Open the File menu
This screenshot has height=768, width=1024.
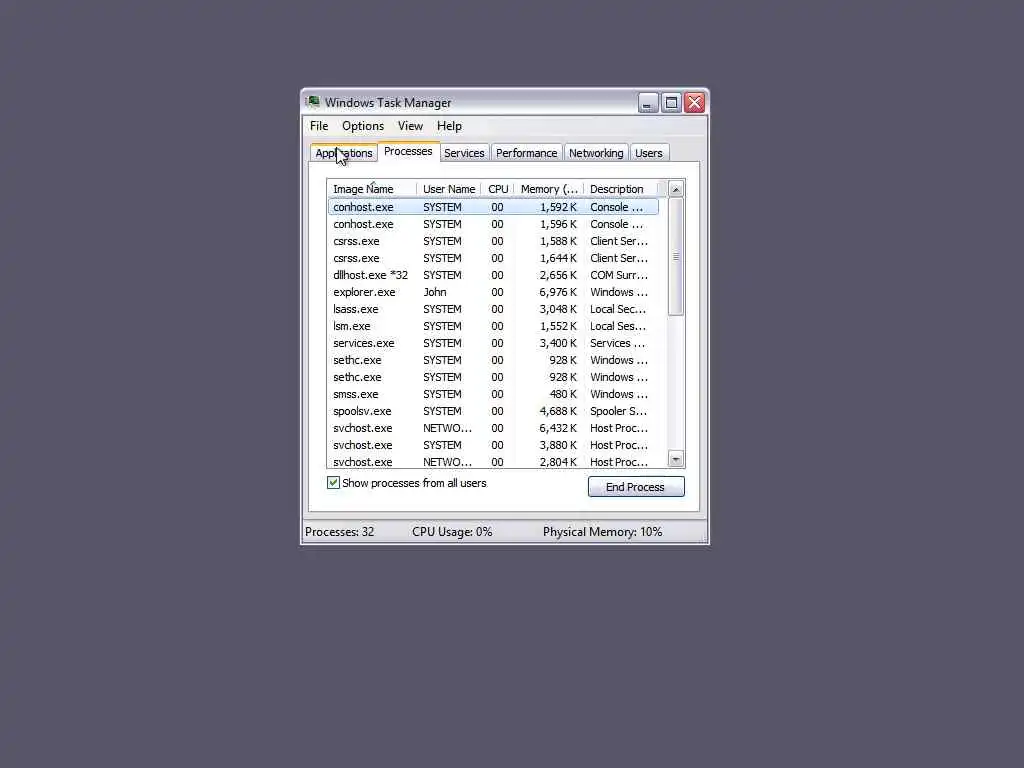[319, 126]
